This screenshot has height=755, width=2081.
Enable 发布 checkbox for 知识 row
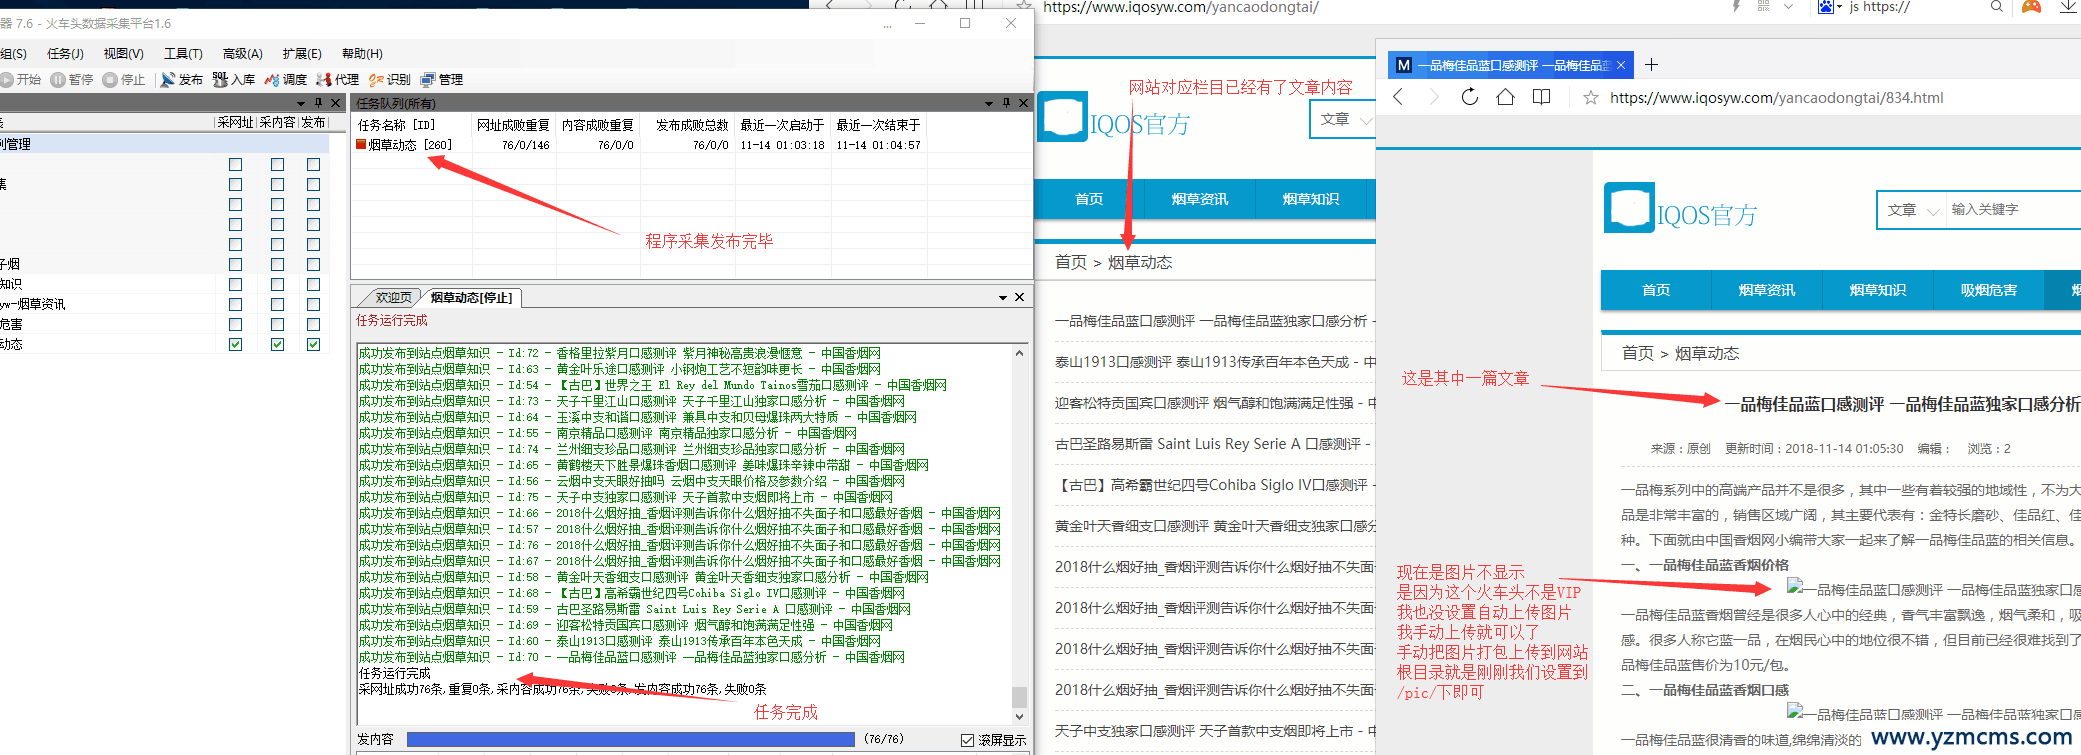(313, 284)
